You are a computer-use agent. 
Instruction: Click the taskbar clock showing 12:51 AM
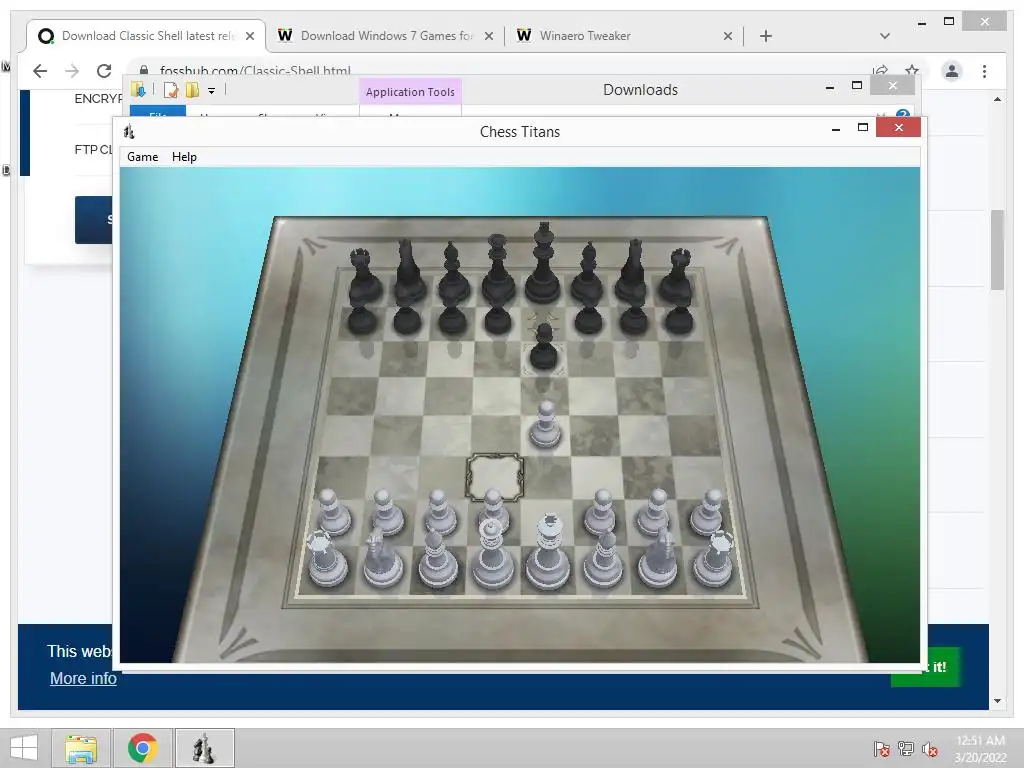pyautogui.click(x=980, y=748)
